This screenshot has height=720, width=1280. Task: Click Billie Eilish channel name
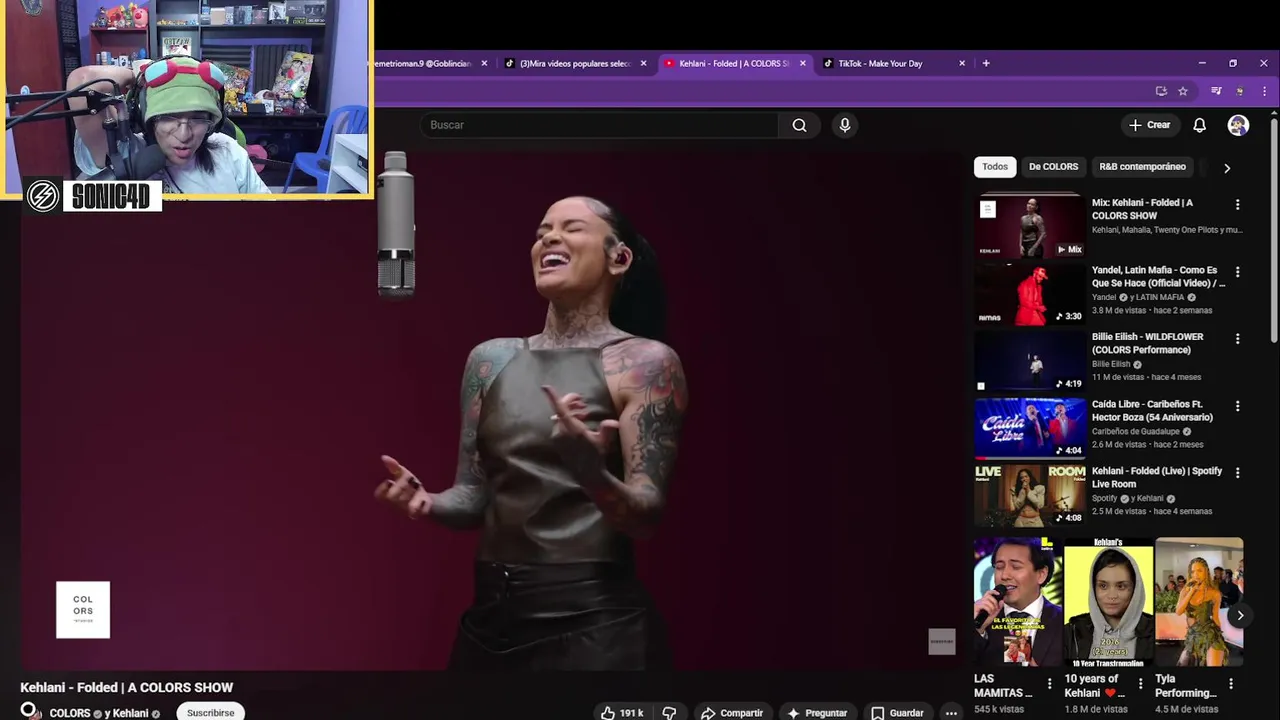pos(1111,364)
